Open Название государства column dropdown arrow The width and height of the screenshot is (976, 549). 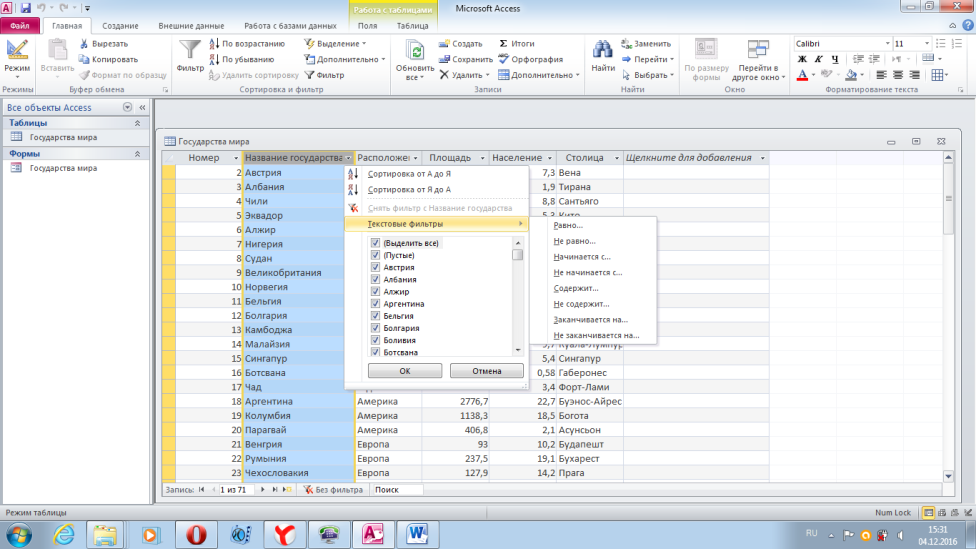pyautogui.click(x=349, y=158)
